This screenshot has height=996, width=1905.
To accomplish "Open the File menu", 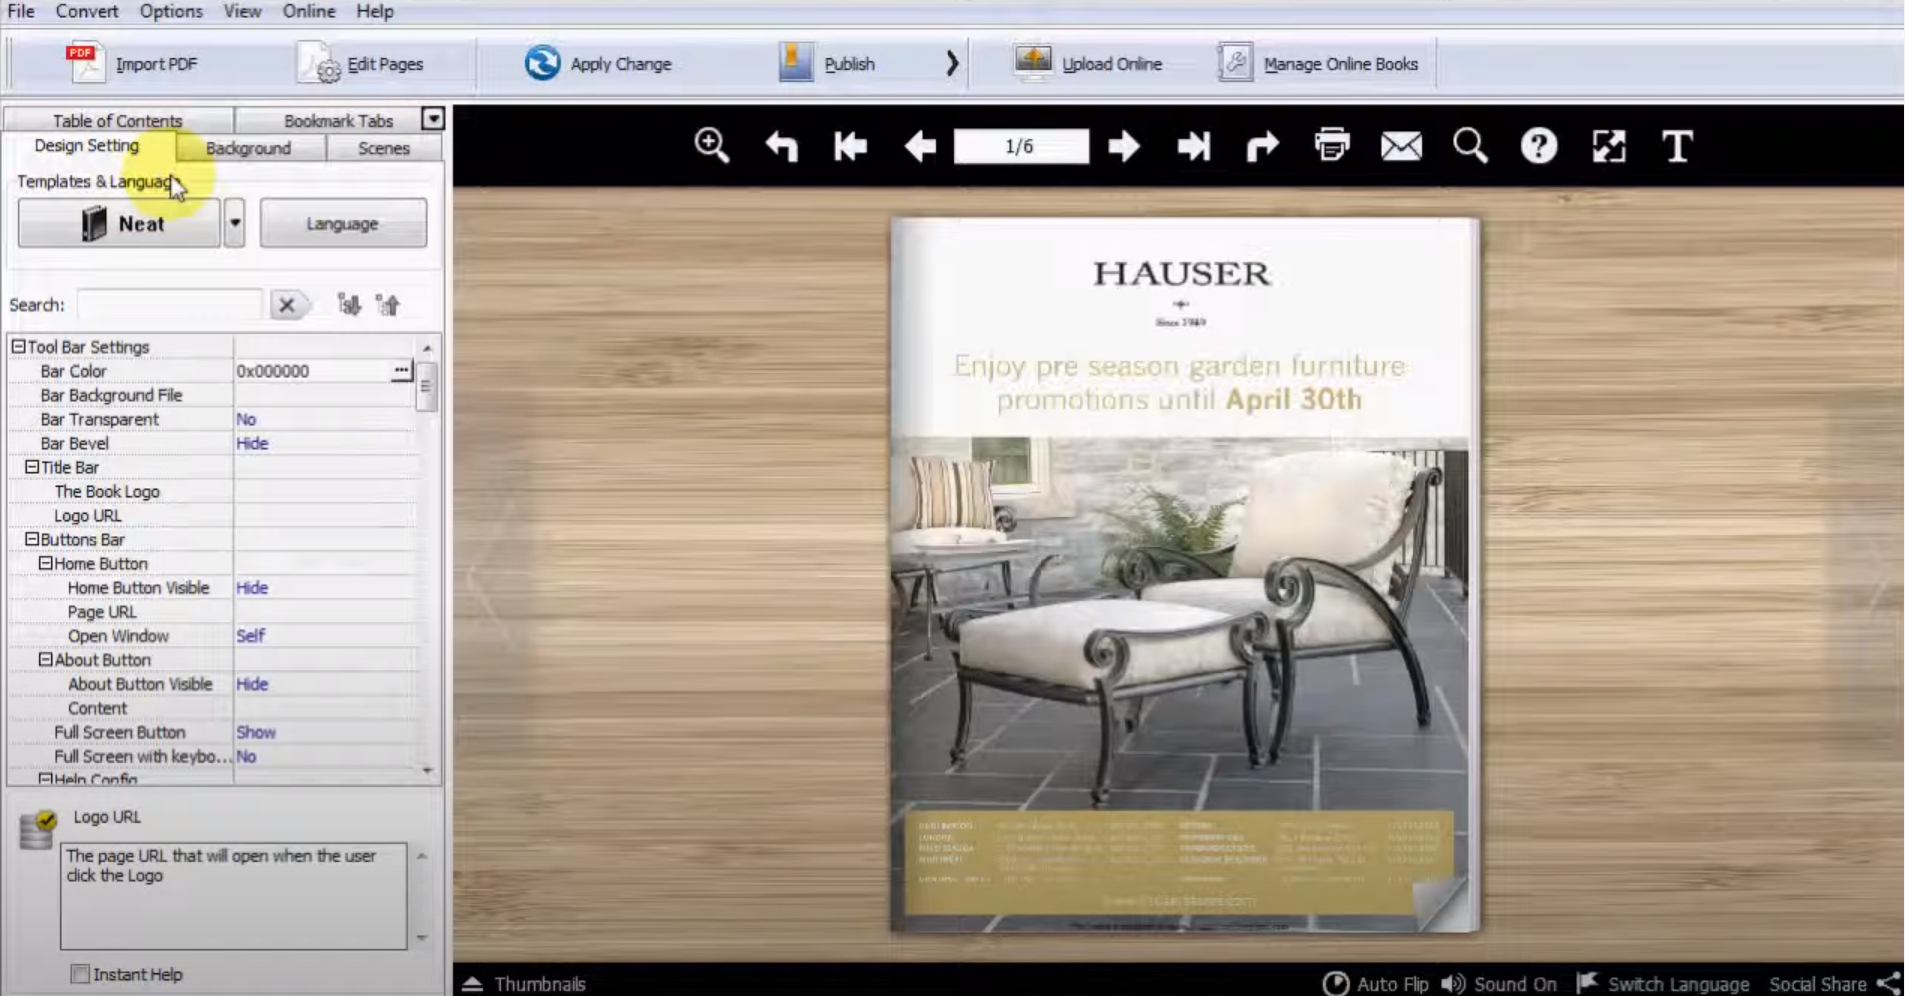I will (21, 11).
